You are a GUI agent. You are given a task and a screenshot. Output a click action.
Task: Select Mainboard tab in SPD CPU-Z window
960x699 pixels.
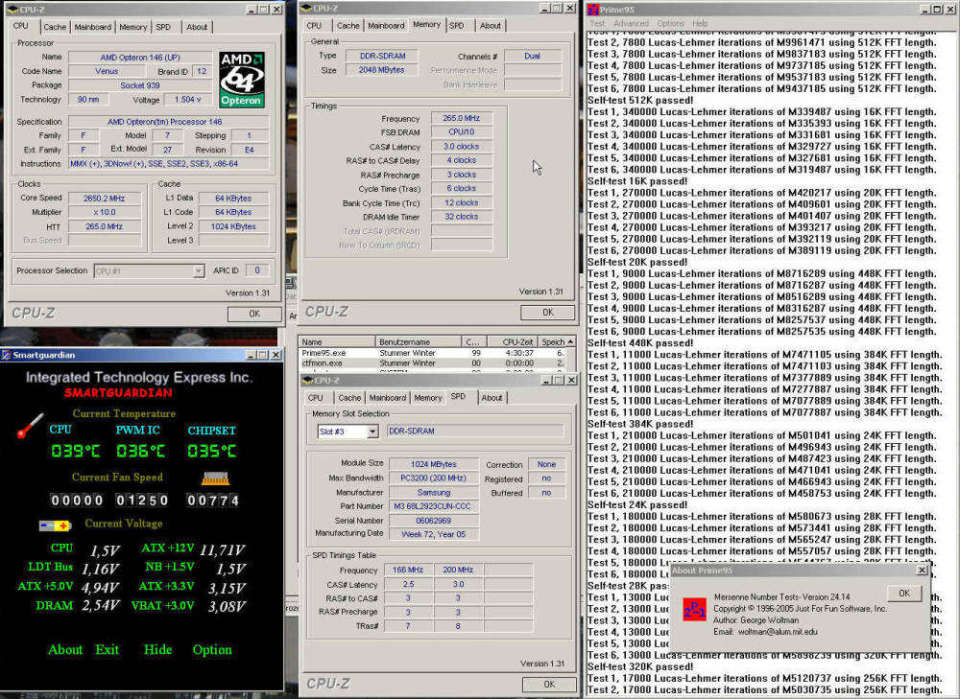click(387, 398)
